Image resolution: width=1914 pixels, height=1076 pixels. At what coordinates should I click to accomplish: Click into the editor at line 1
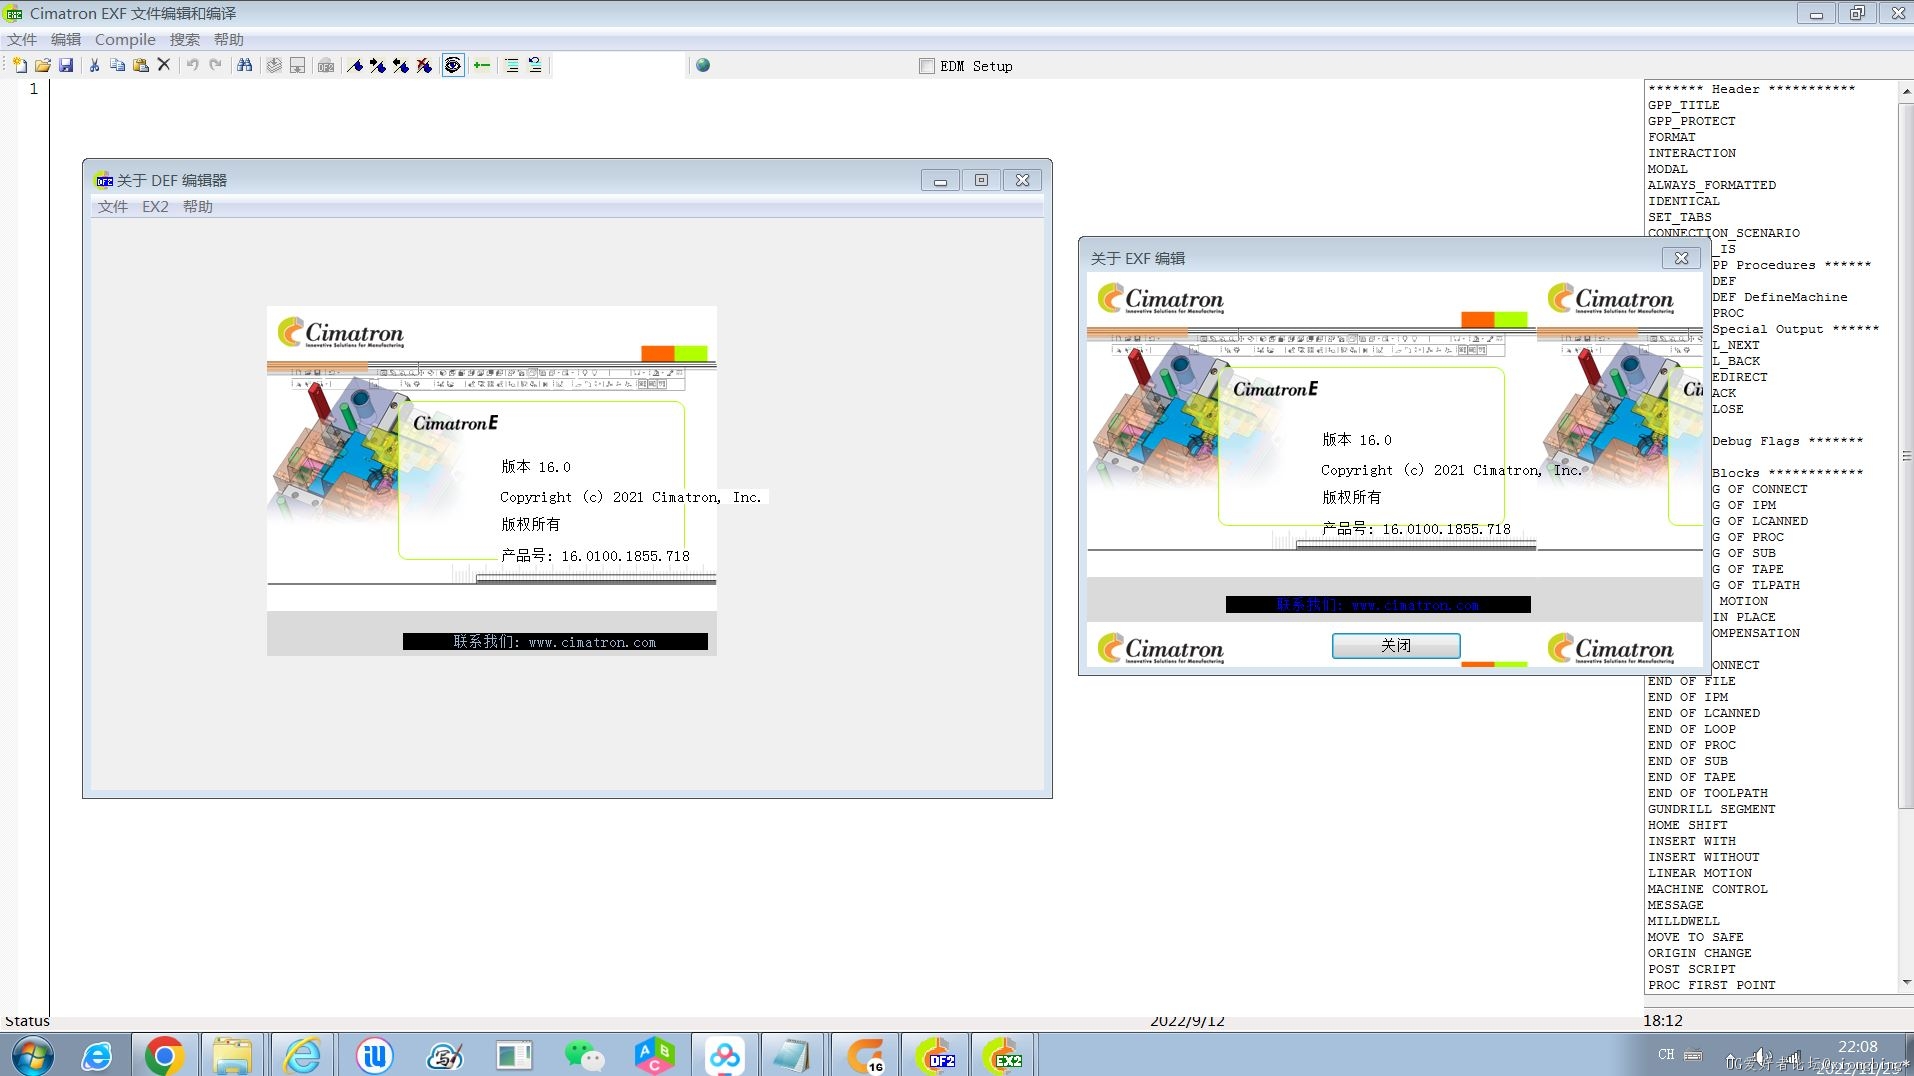tap(845, 89)
